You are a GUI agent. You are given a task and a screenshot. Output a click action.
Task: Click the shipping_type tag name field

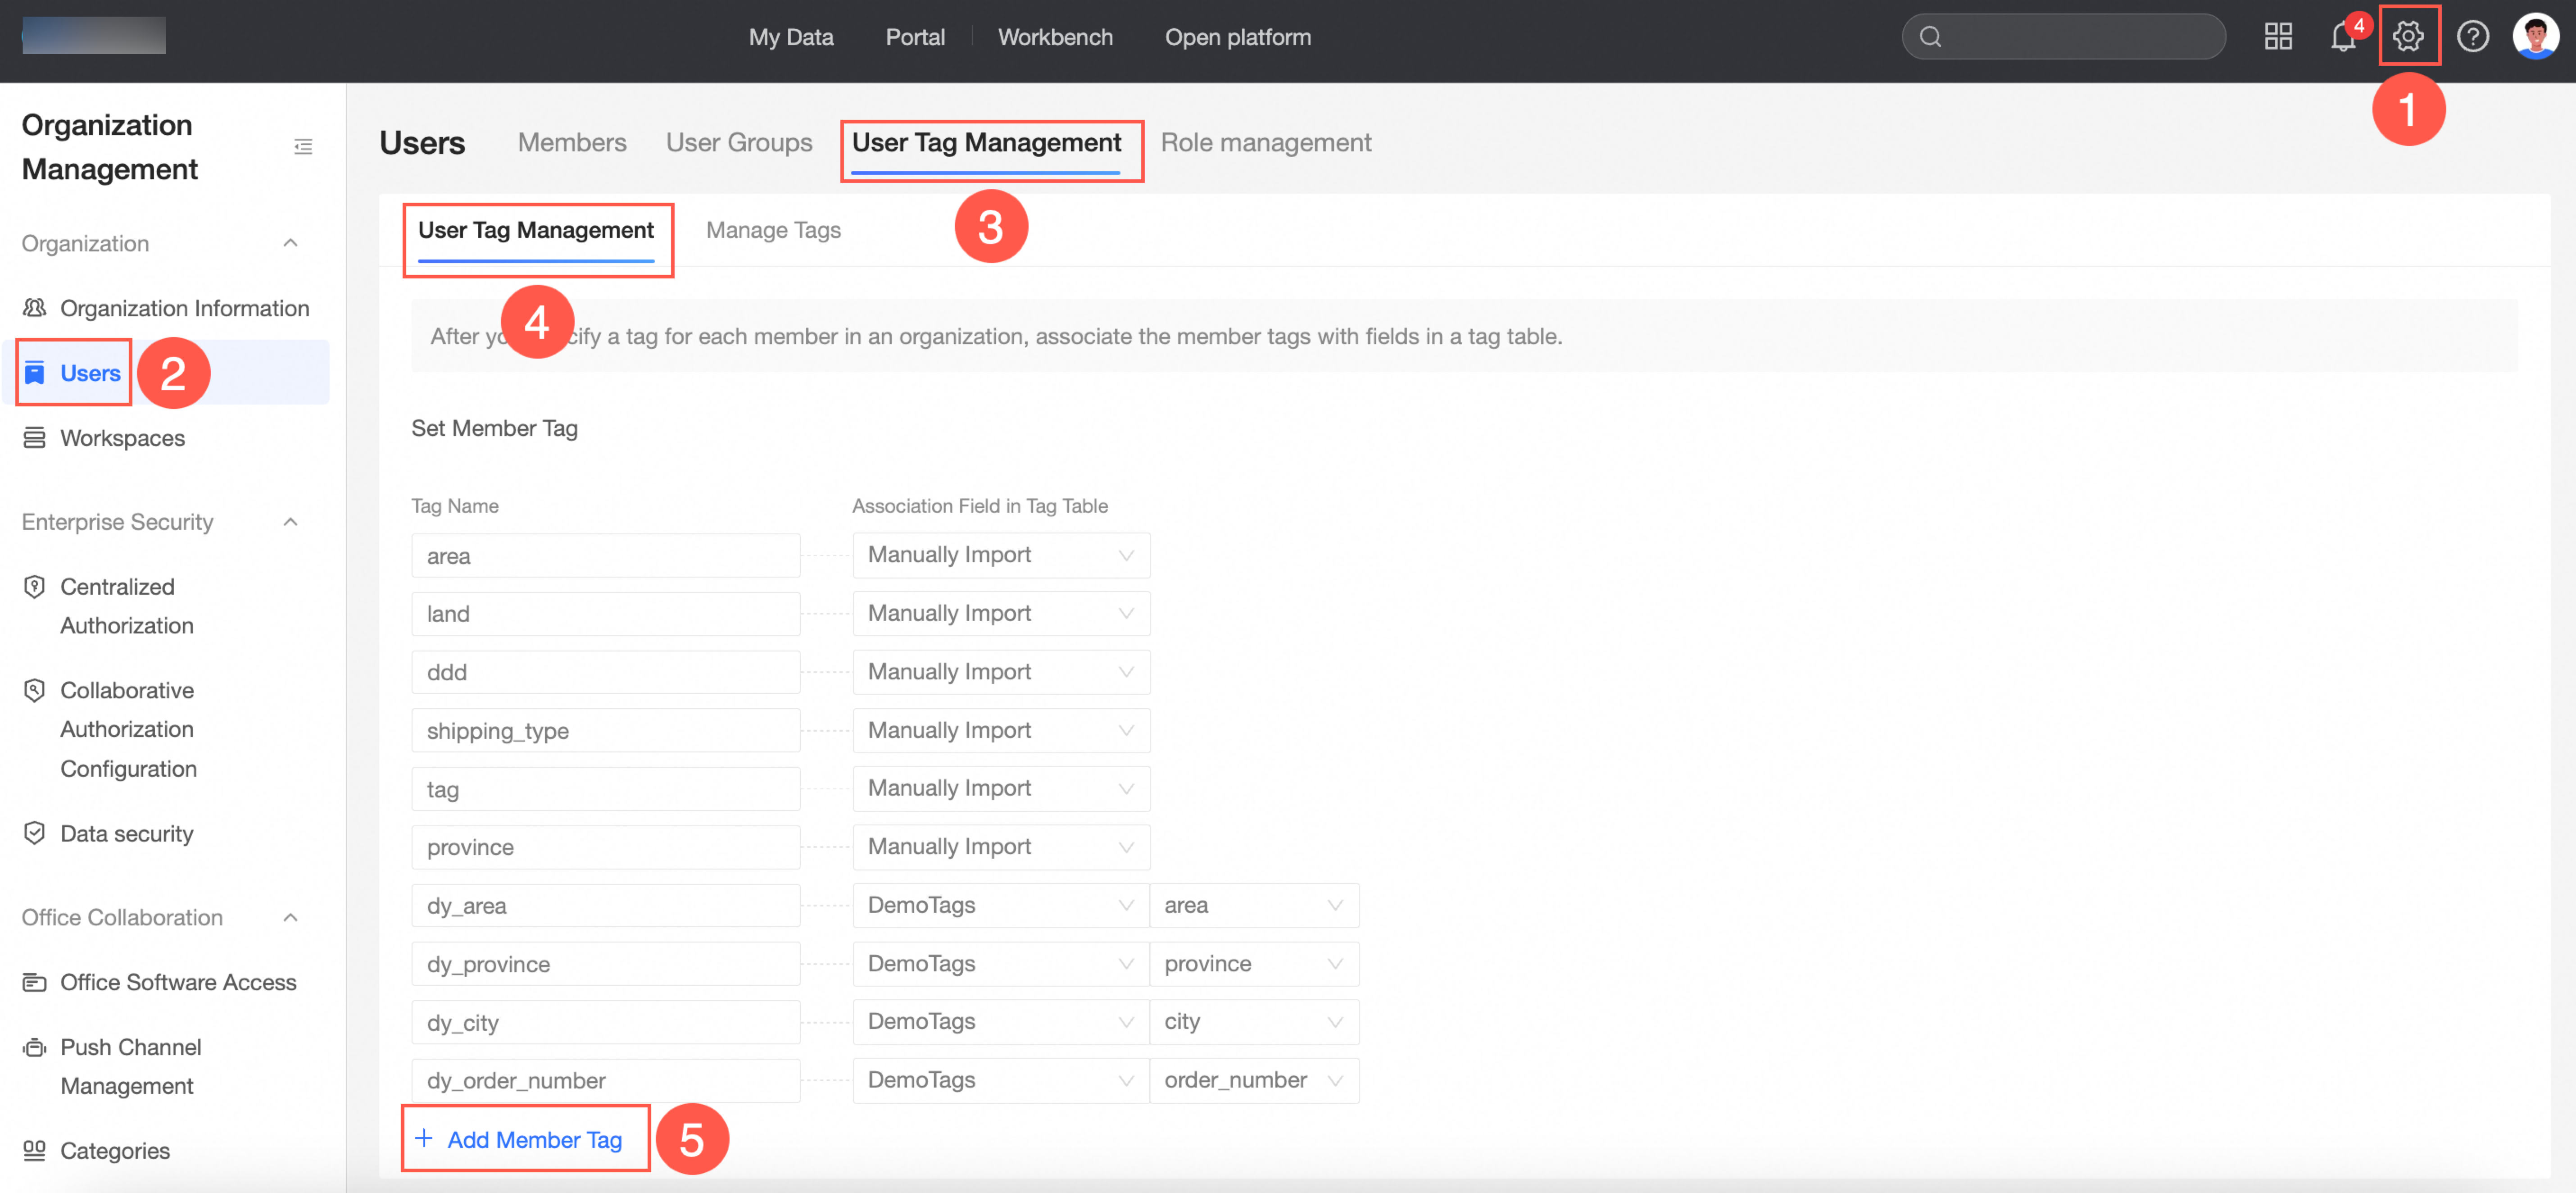point(605,730)
